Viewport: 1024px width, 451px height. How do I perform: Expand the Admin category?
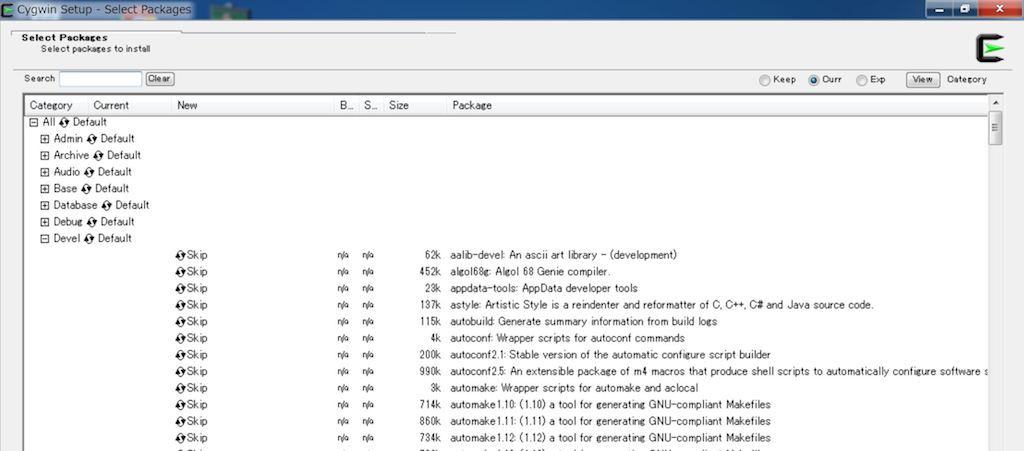(x=44, y=139)
